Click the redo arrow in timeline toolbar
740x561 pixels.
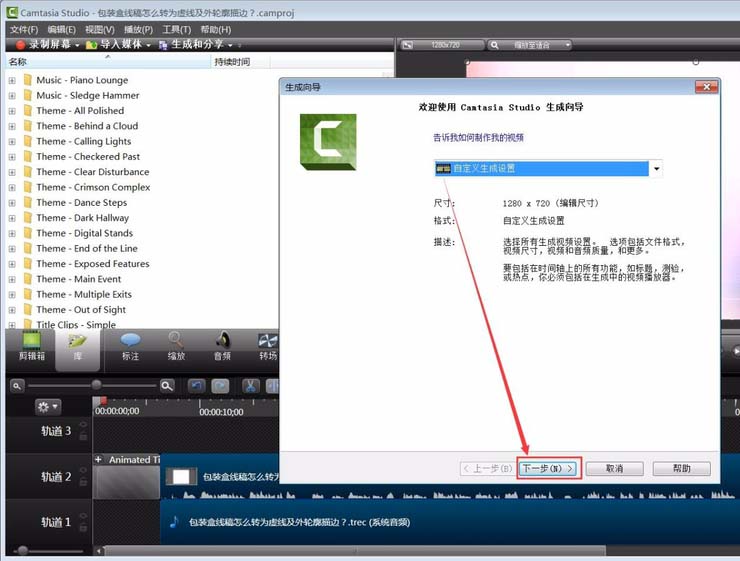(220, 386)
